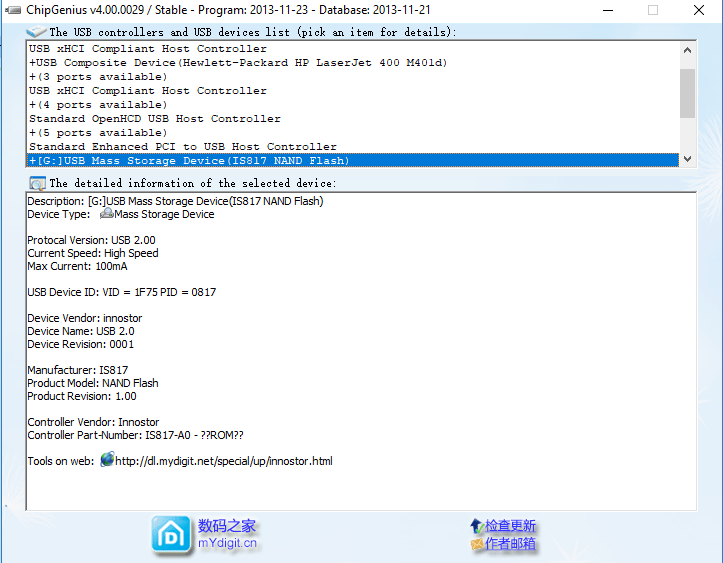Click the globe icon beside Tools on web
The height and width of the screenshot is (563, 723).
(x=107, y=460)
